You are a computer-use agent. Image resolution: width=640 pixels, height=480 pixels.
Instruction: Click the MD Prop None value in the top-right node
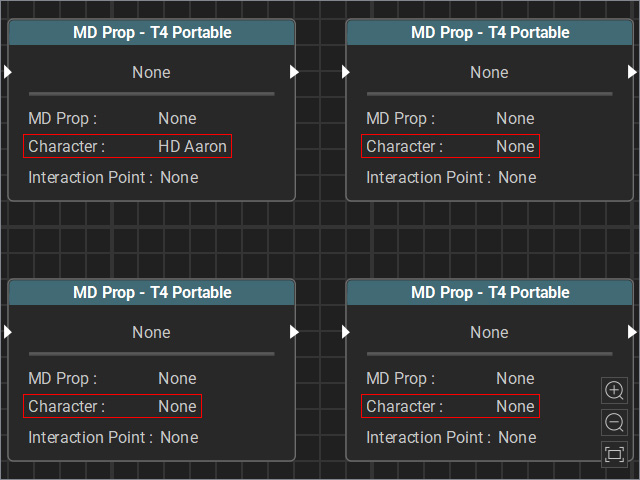click(x=515, y=119)
